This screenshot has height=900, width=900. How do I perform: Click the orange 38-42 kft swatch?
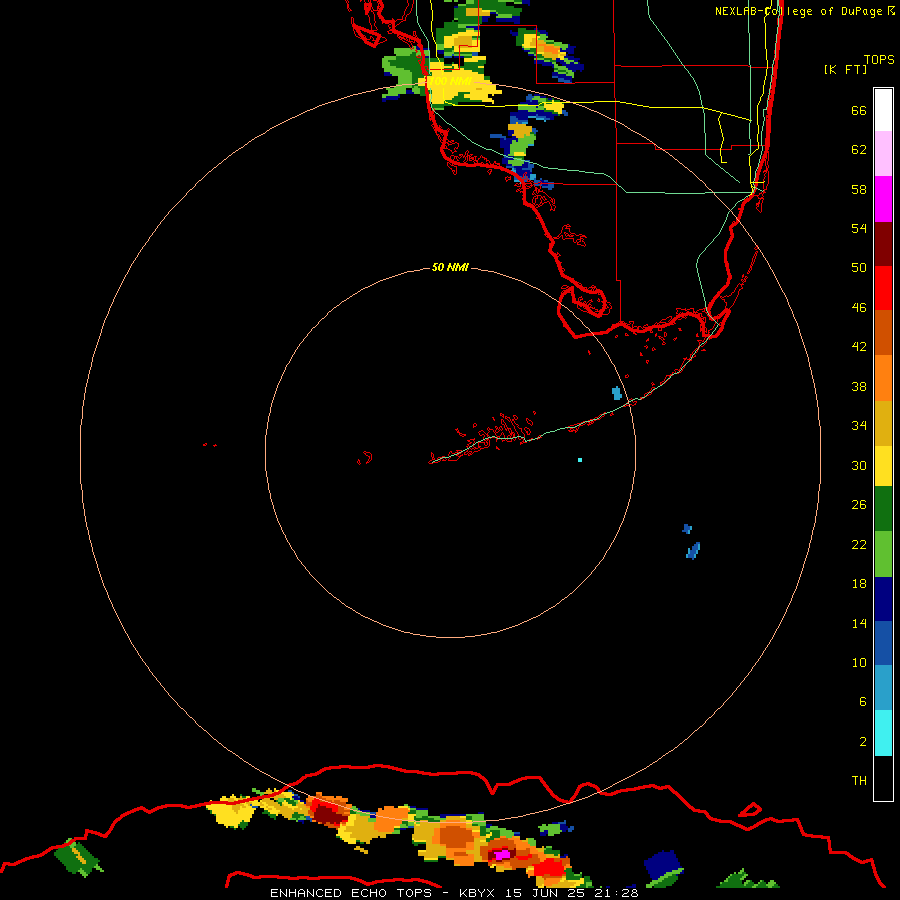(x=883, y=378)
